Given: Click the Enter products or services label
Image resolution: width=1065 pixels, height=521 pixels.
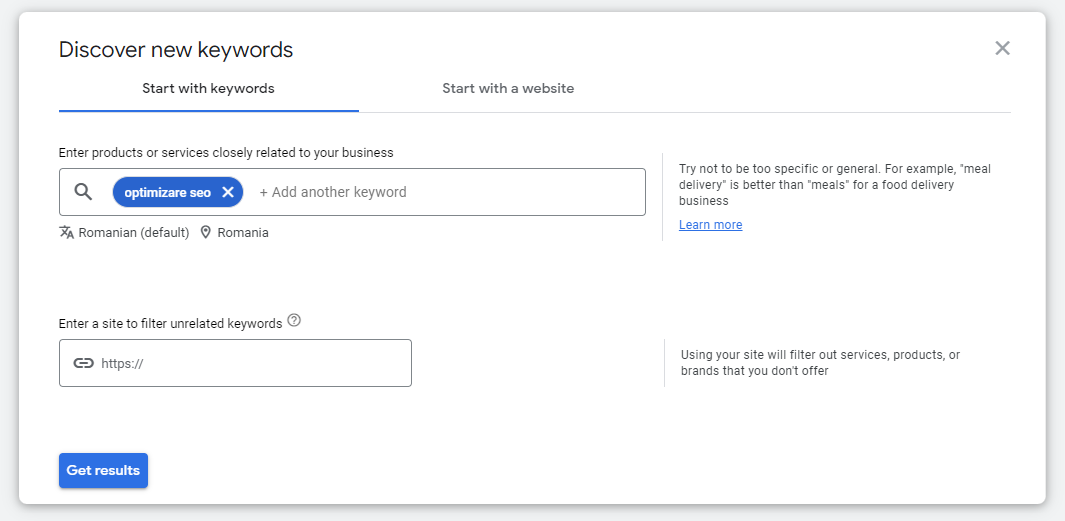Looking at the screenshot, I should (226, 153).
